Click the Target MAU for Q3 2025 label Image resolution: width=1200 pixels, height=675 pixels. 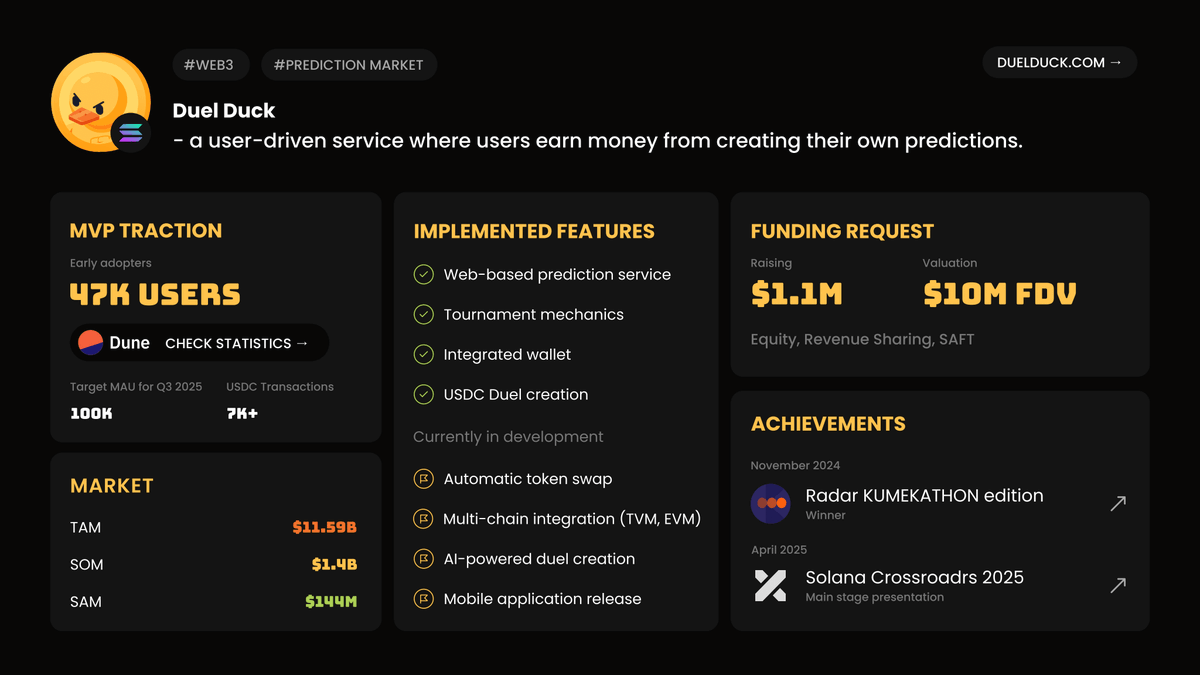[136, 386]
